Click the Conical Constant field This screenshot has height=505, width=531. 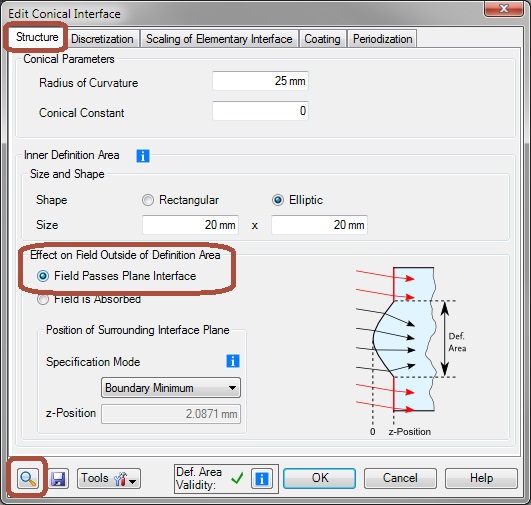[260, 111]
